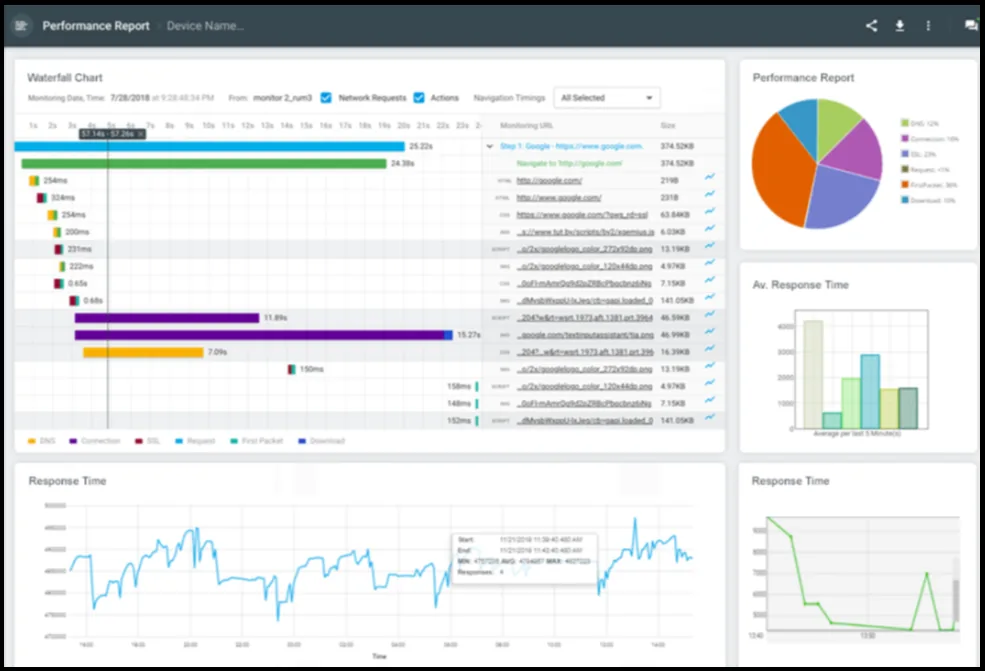The image size is (985, 671).
Task: Toggle Connection in the waterfall legend
Action: [x=94, y=441]
